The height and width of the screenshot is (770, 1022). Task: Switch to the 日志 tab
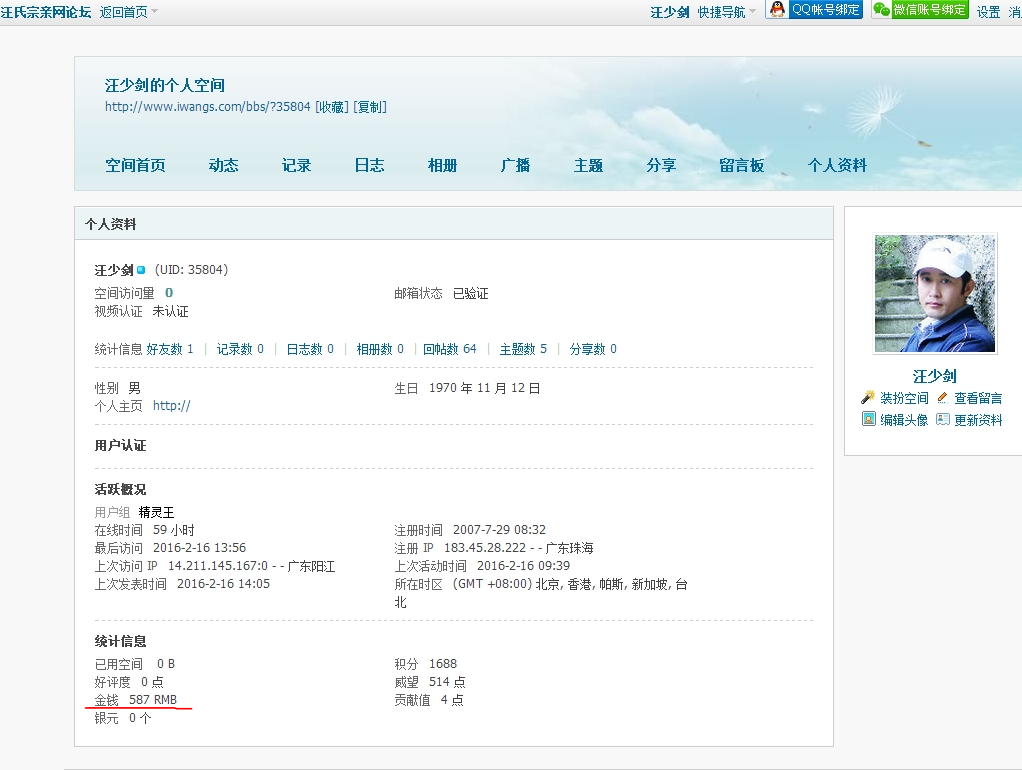point(369,166)
